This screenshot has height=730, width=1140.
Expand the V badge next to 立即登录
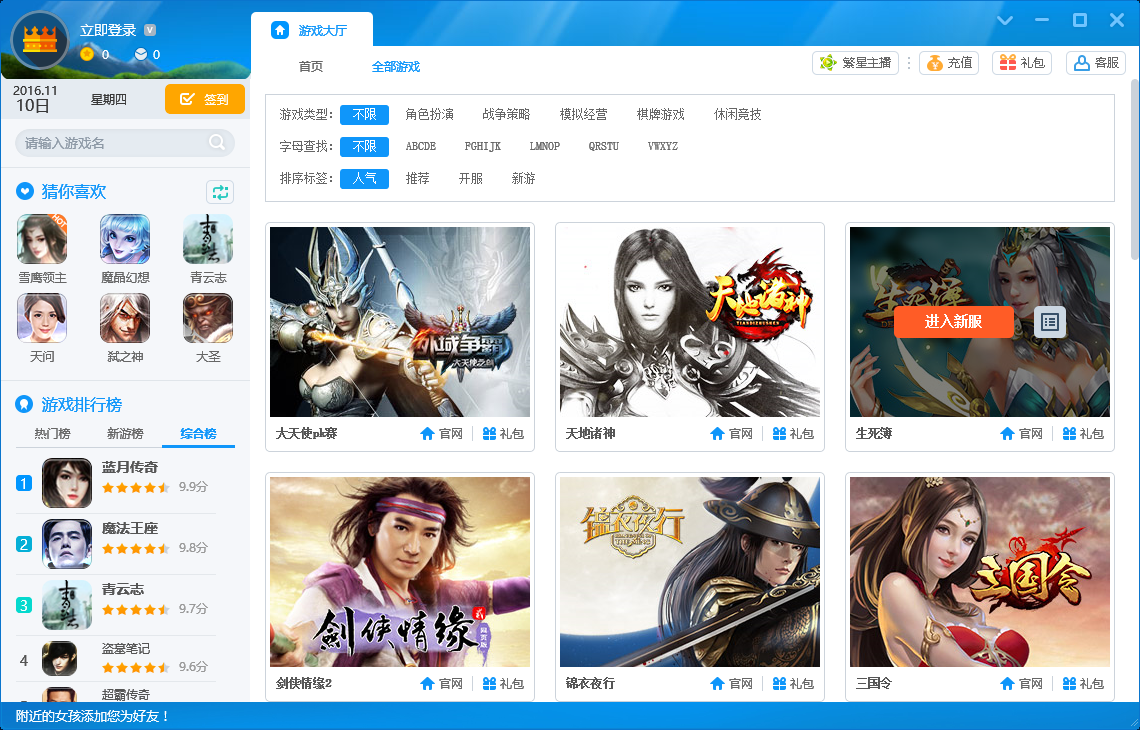coord(150,30)
